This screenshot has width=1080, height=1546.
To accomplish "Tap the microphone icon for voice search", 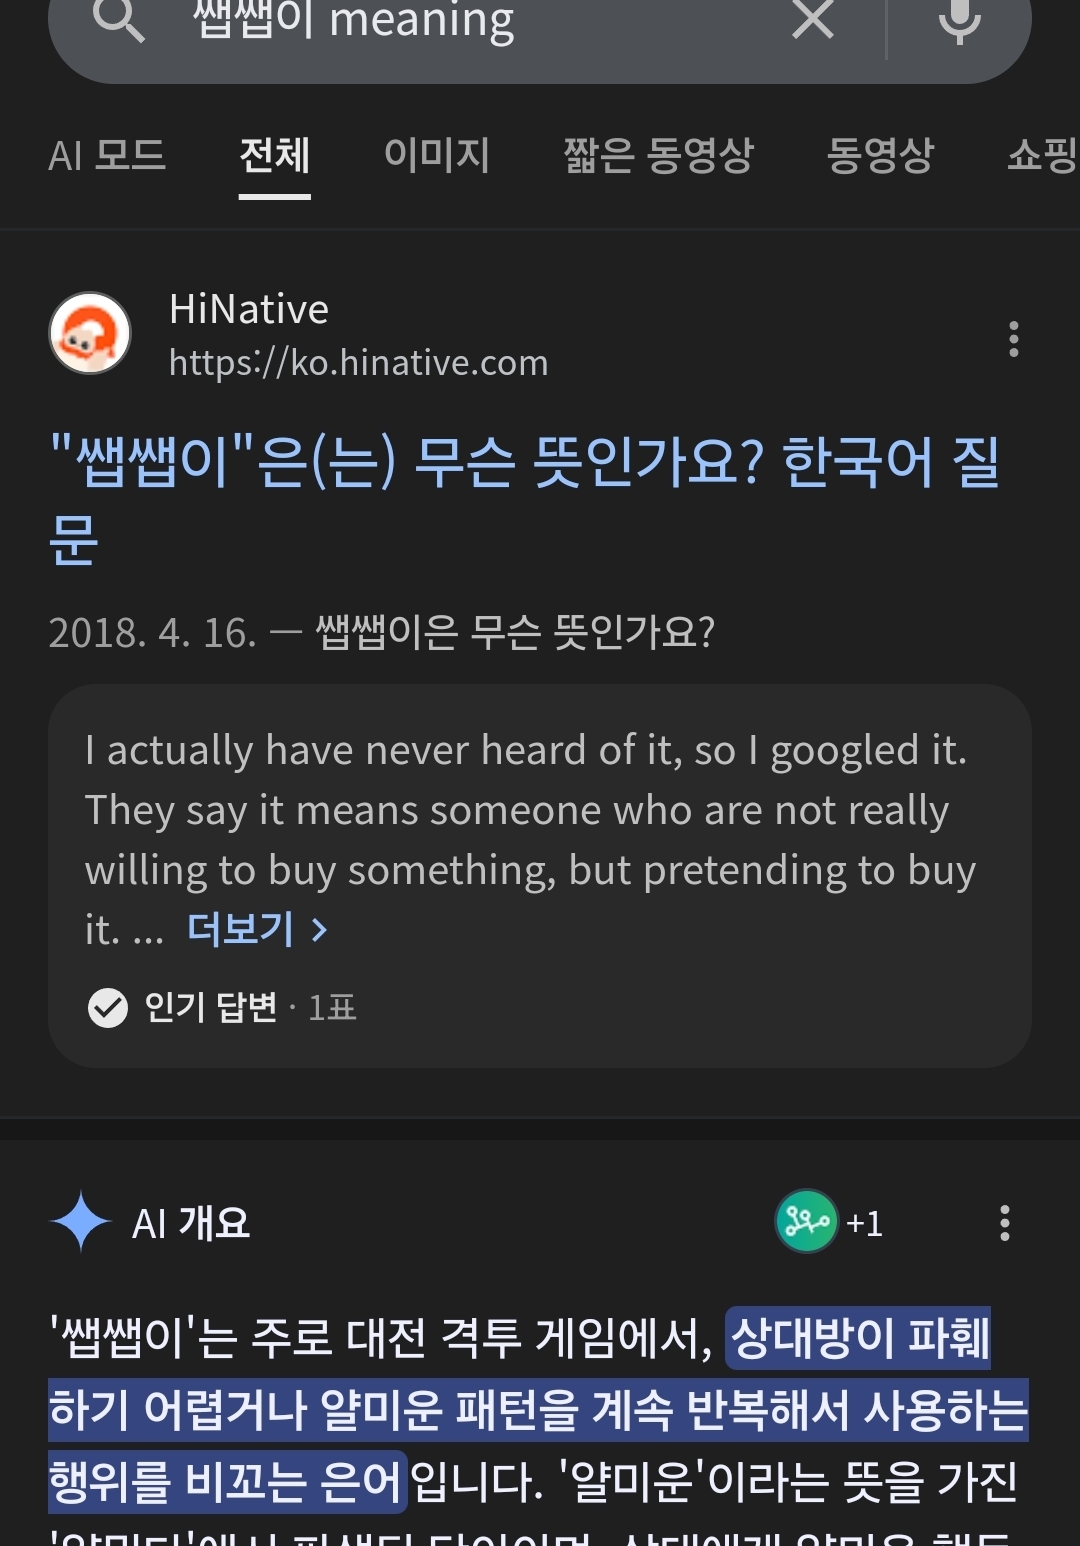I will click(958, 24).
